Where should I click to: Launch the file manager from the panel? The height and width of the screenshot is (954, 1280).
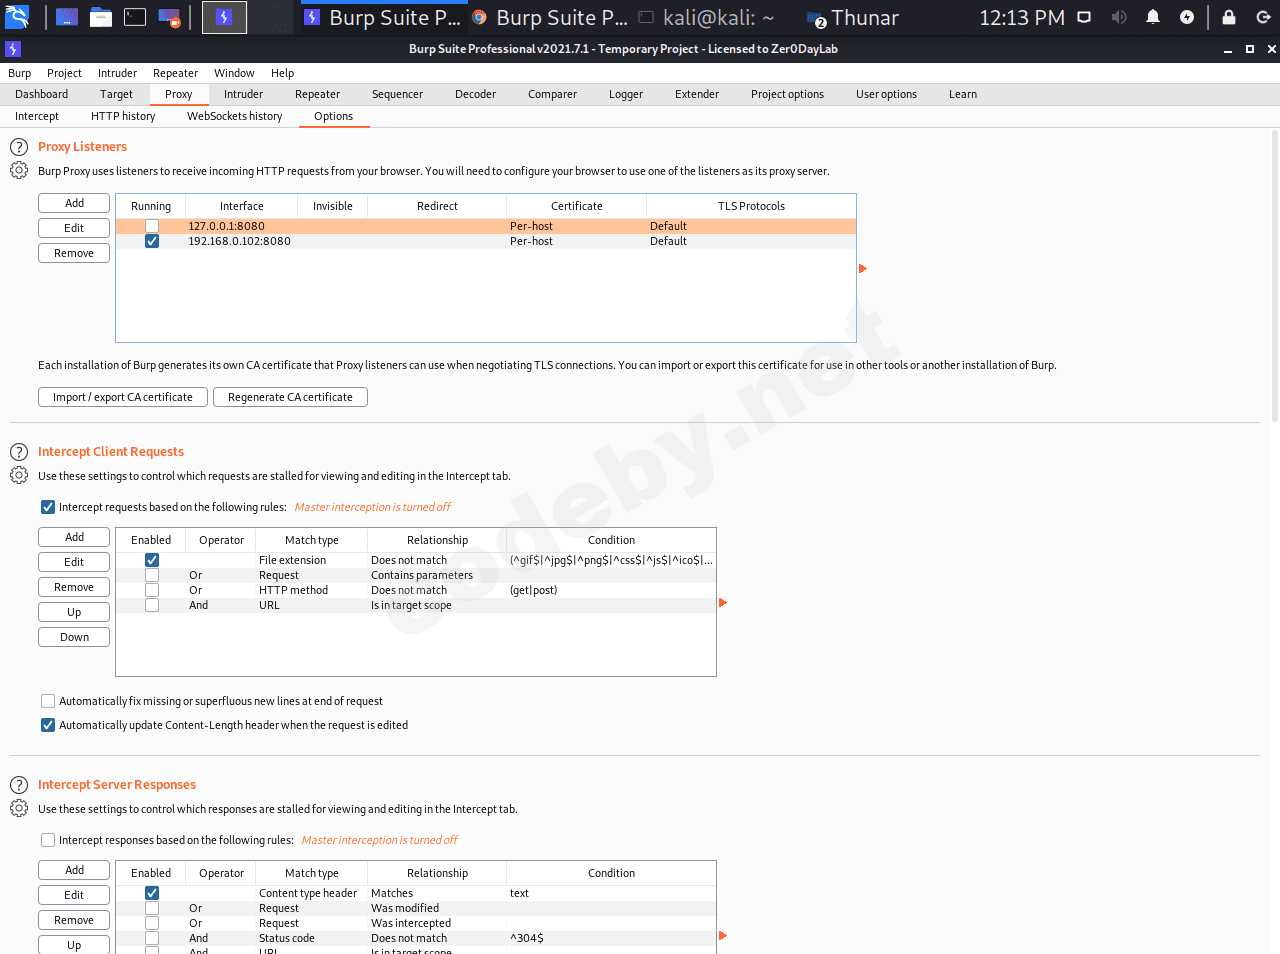(101, 17)
